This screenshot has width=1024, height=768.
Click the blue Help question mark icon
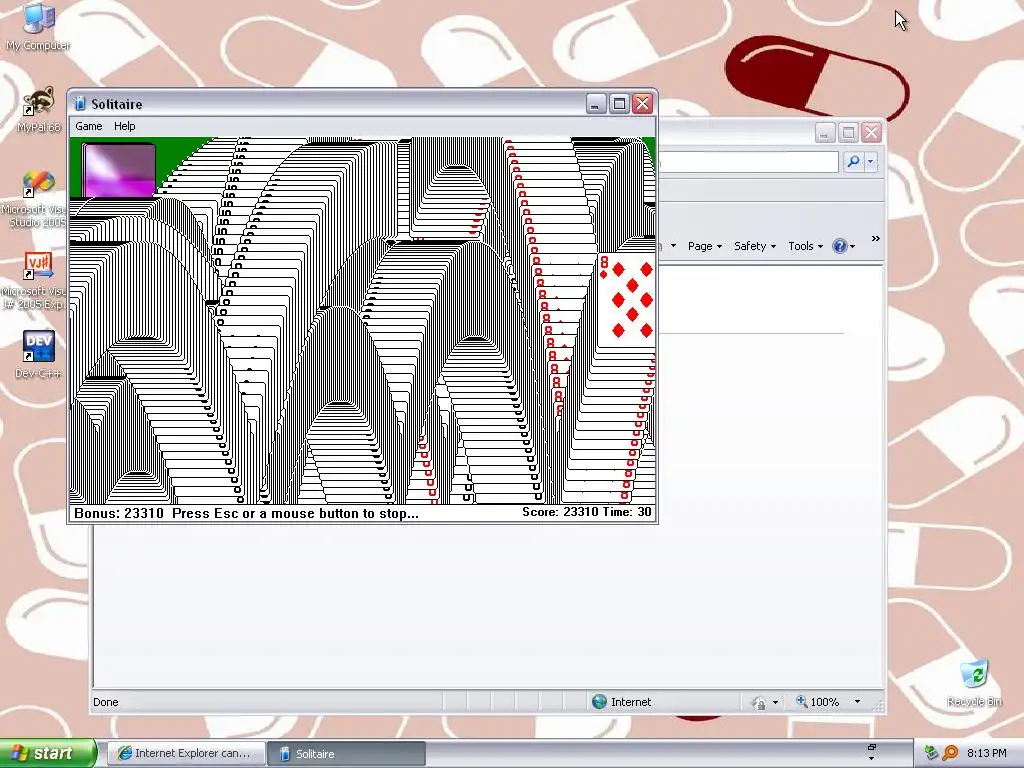pyautogui.click(x=840, y=246)
